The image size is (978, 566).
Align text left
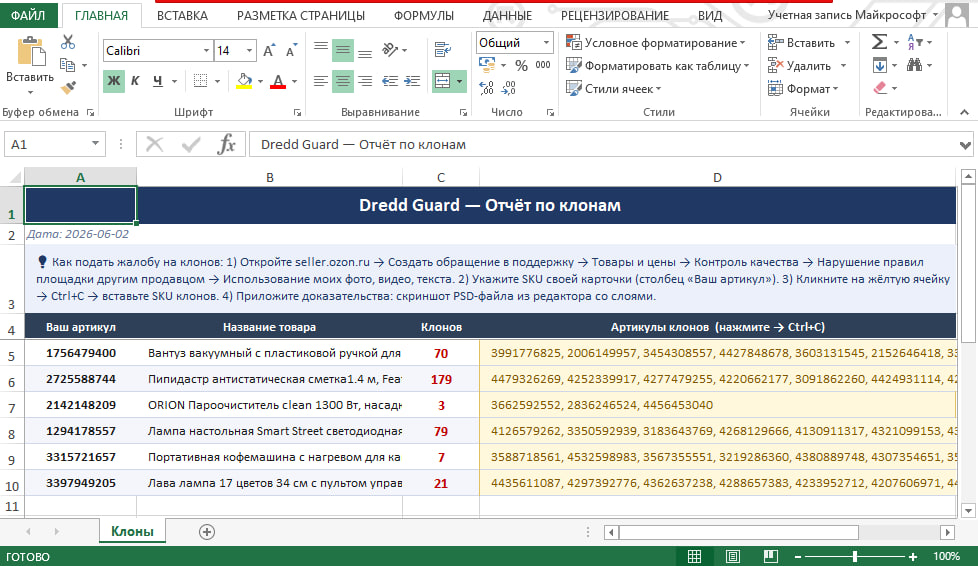321,81
